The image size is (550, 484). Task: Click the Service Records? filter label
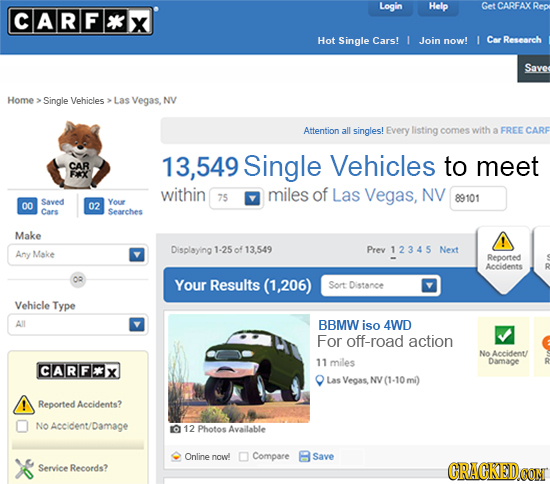[73, 468]
